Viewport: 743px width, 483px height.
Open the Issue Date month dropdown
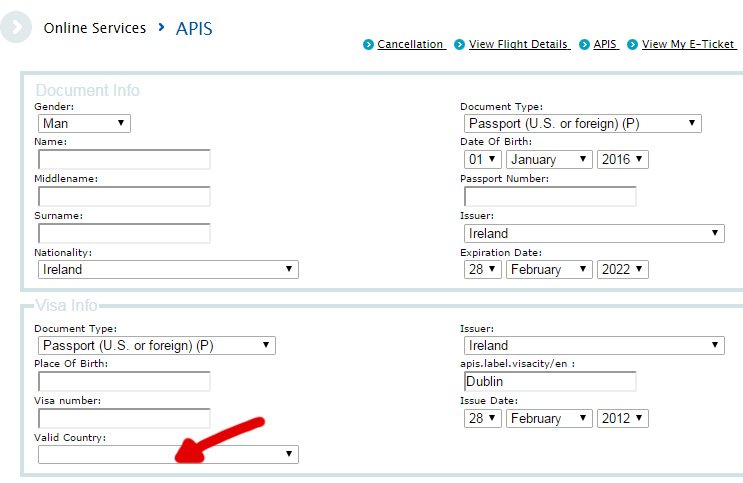pos(549,418)
